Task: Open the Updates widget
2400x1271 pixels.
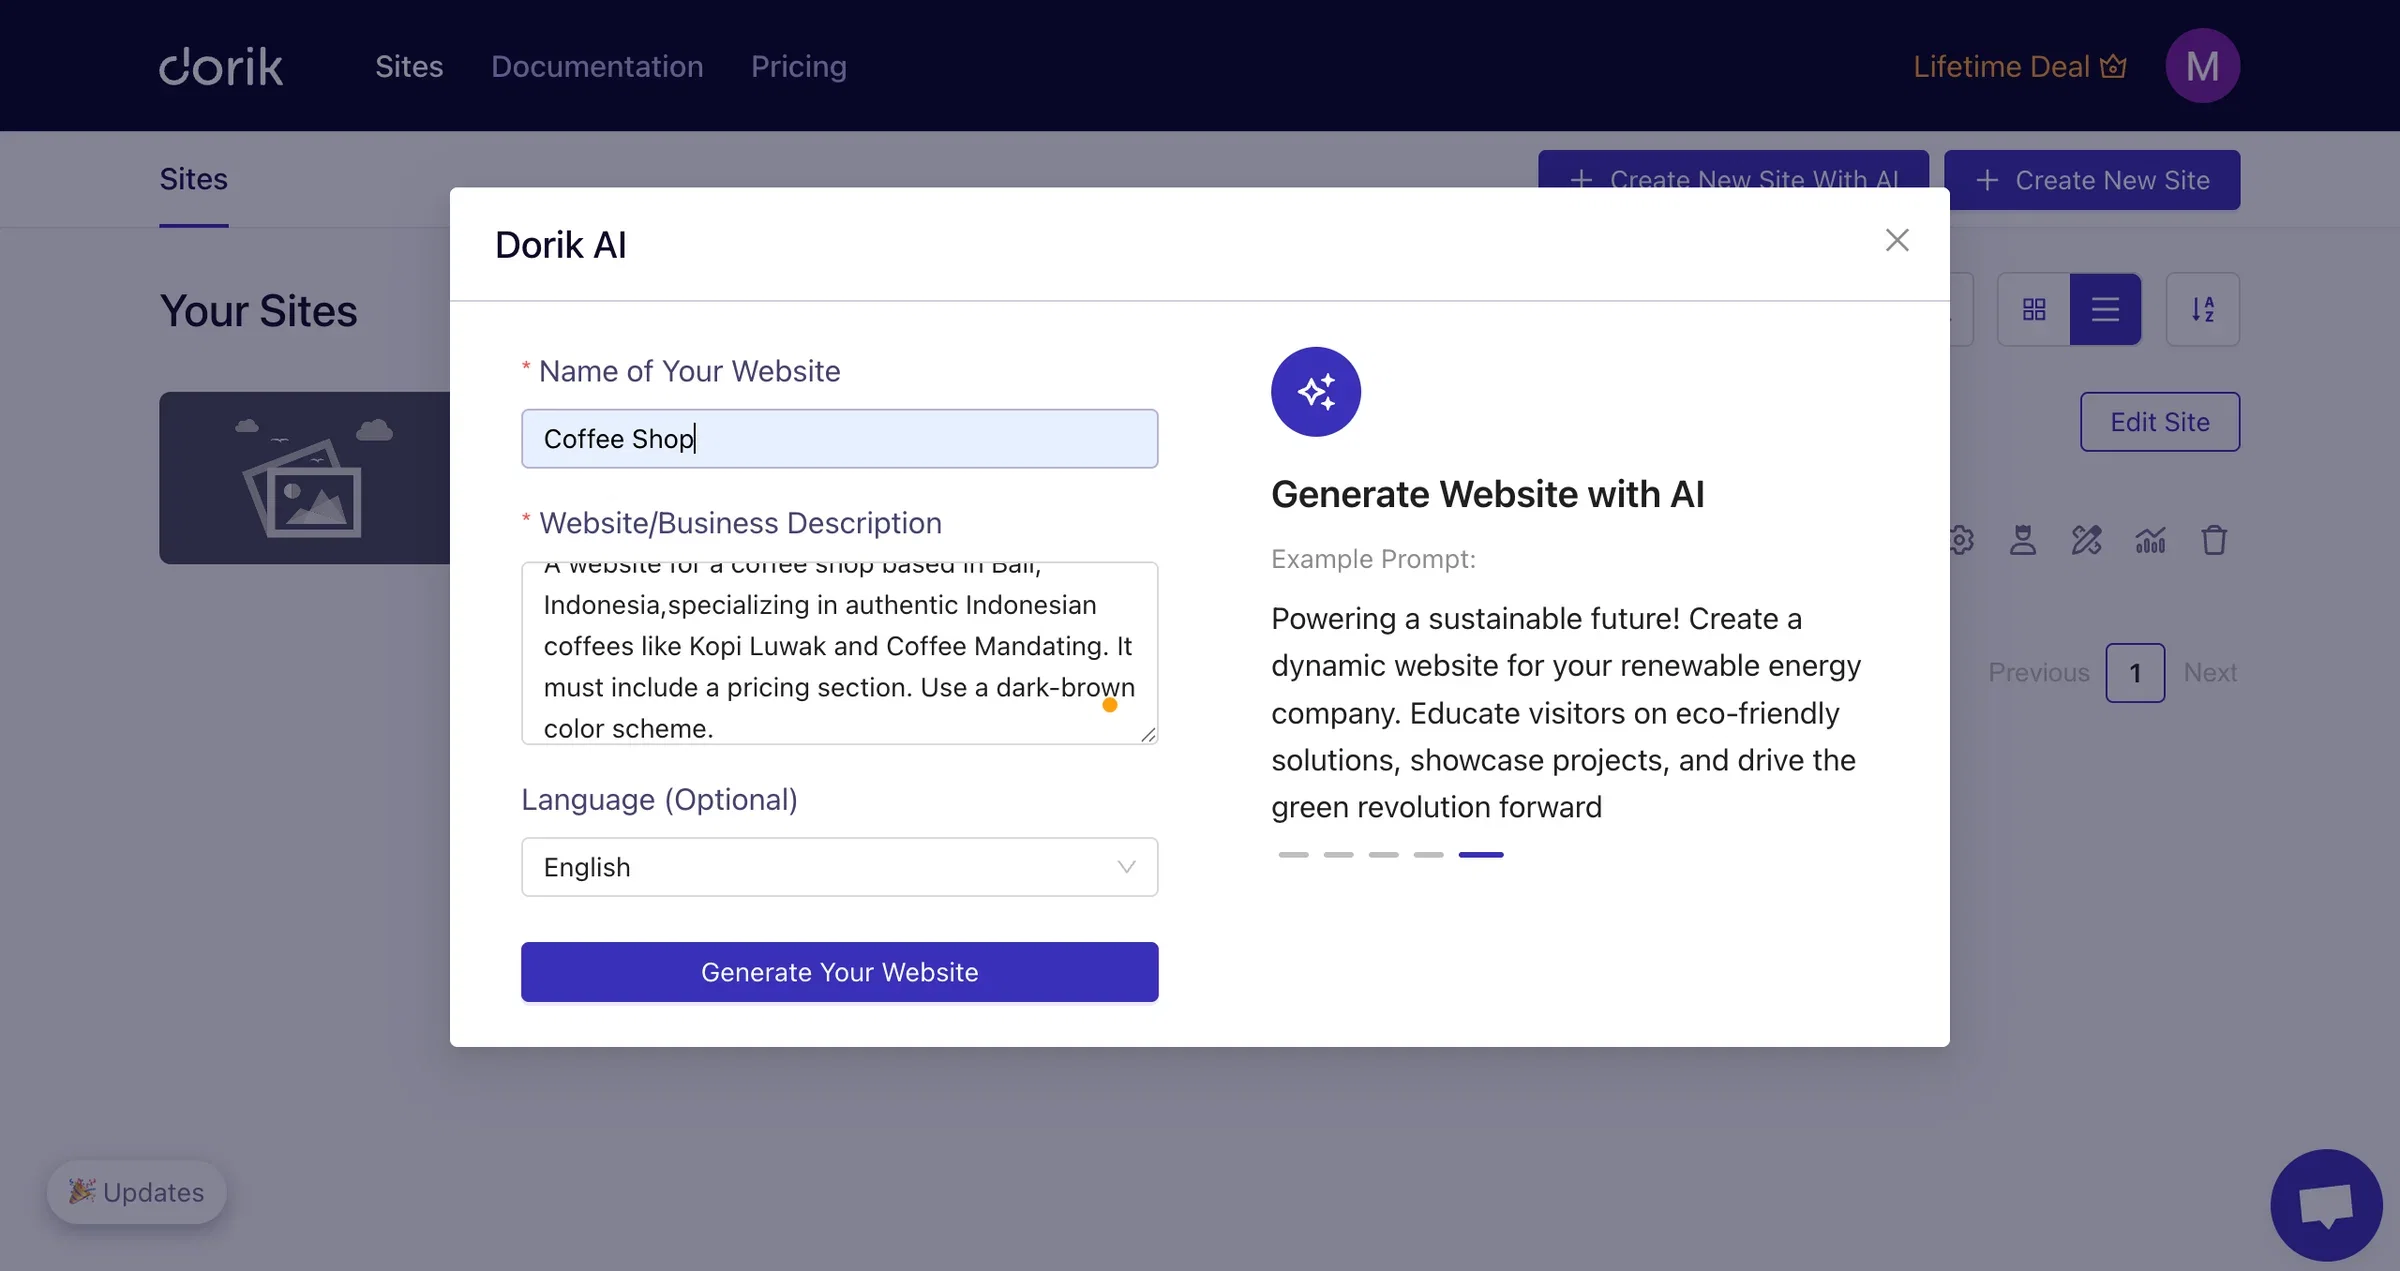Action: coord(137,1192)
